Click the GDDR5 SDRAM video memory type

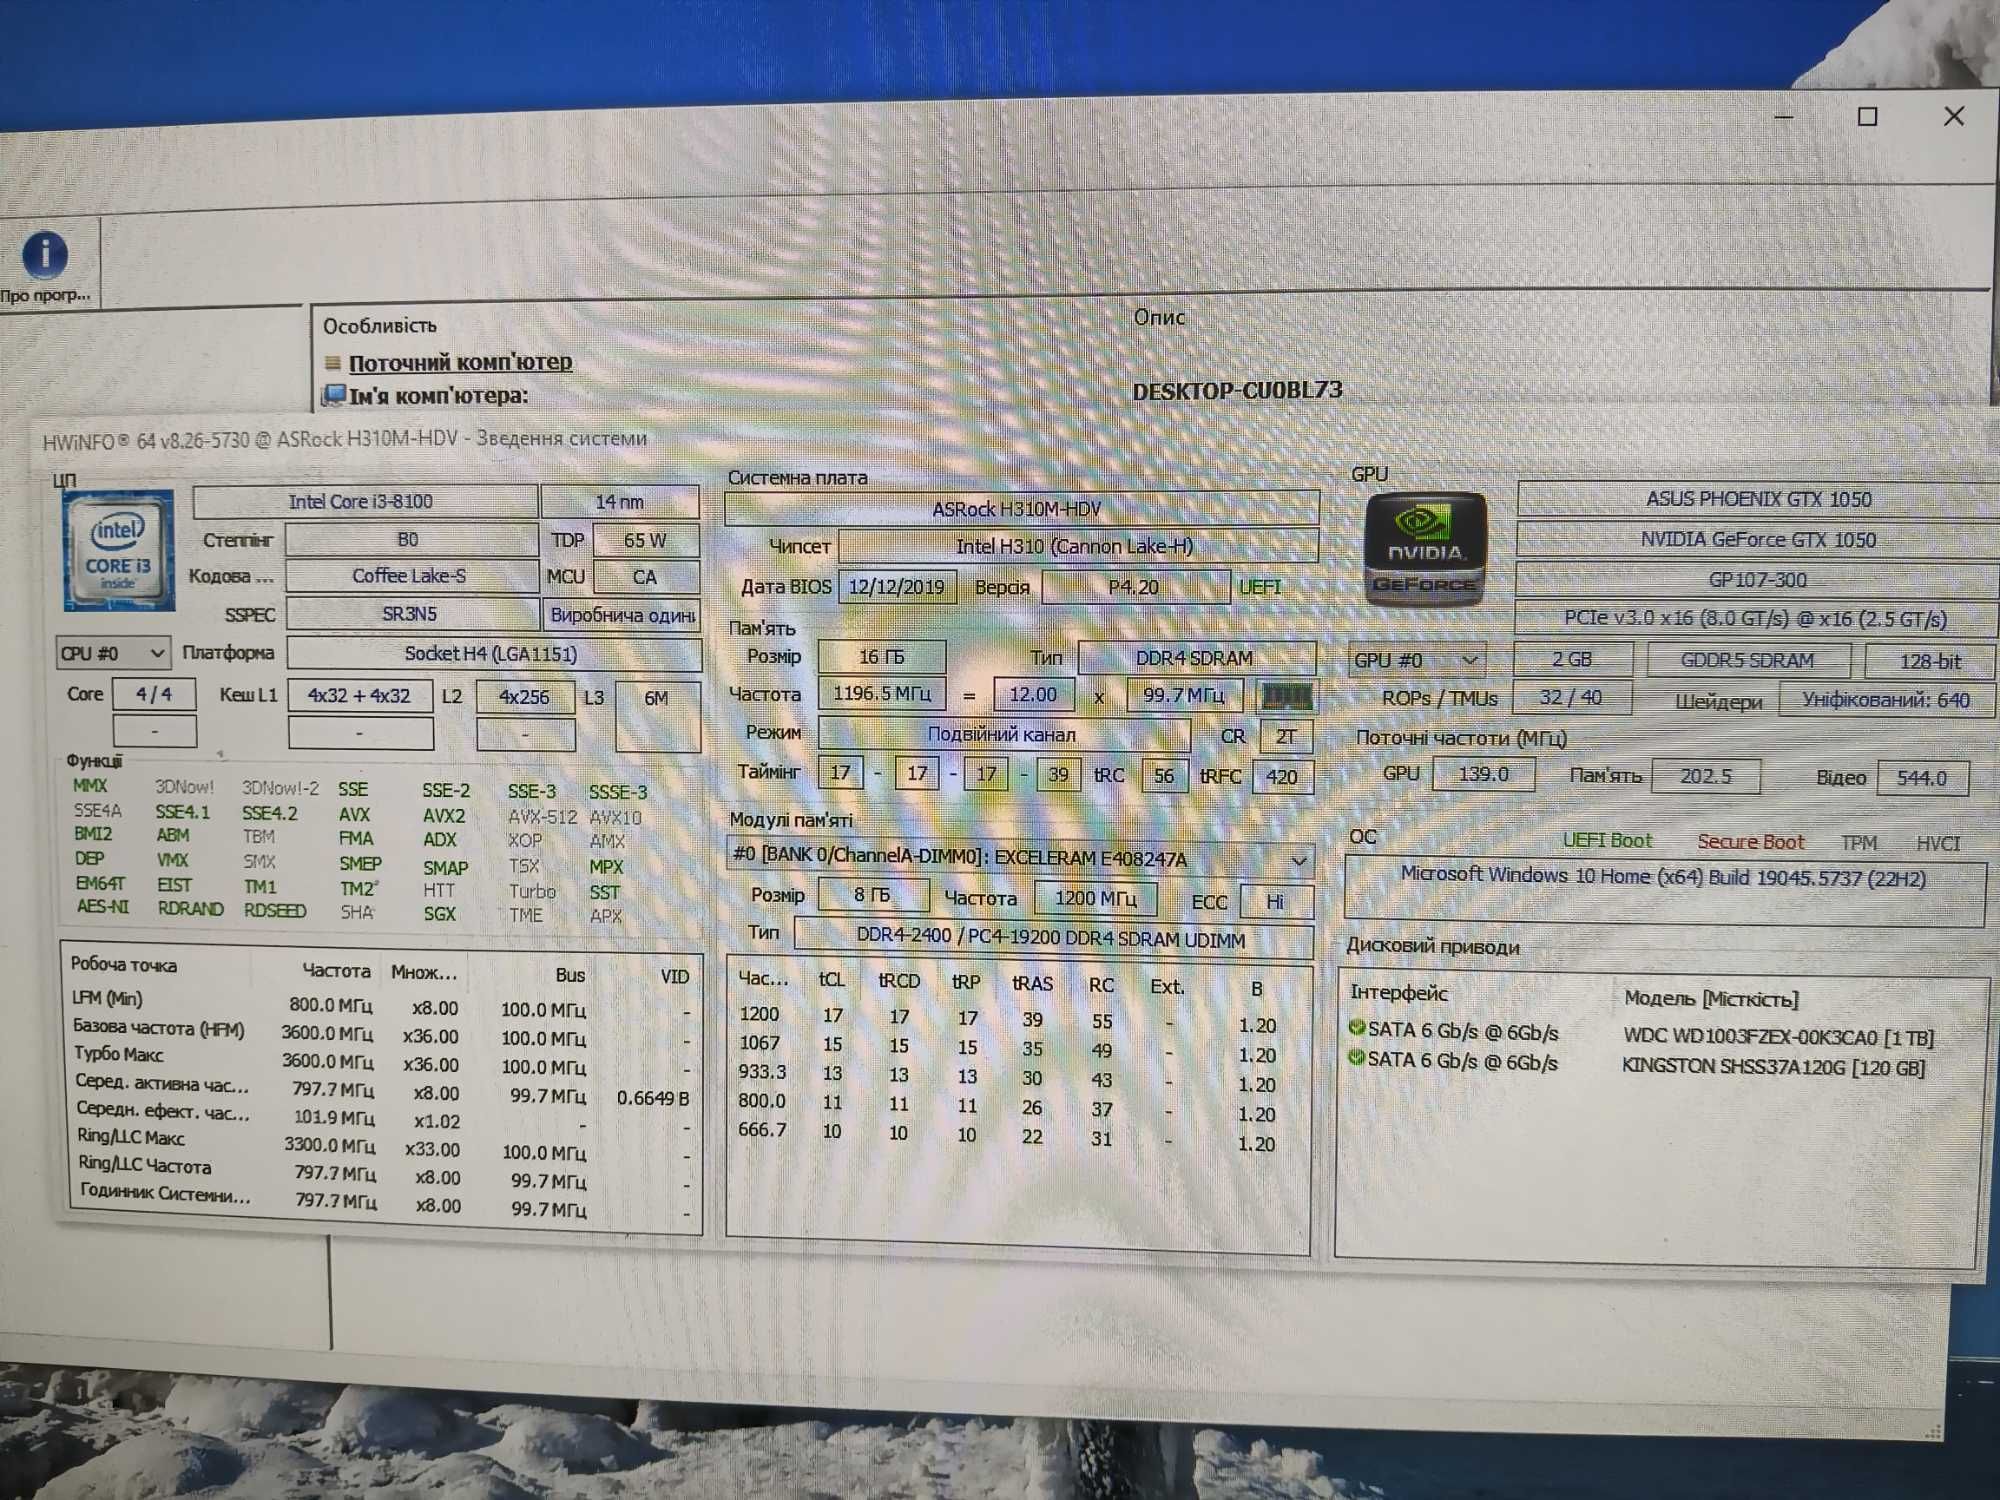point(1748,660)
